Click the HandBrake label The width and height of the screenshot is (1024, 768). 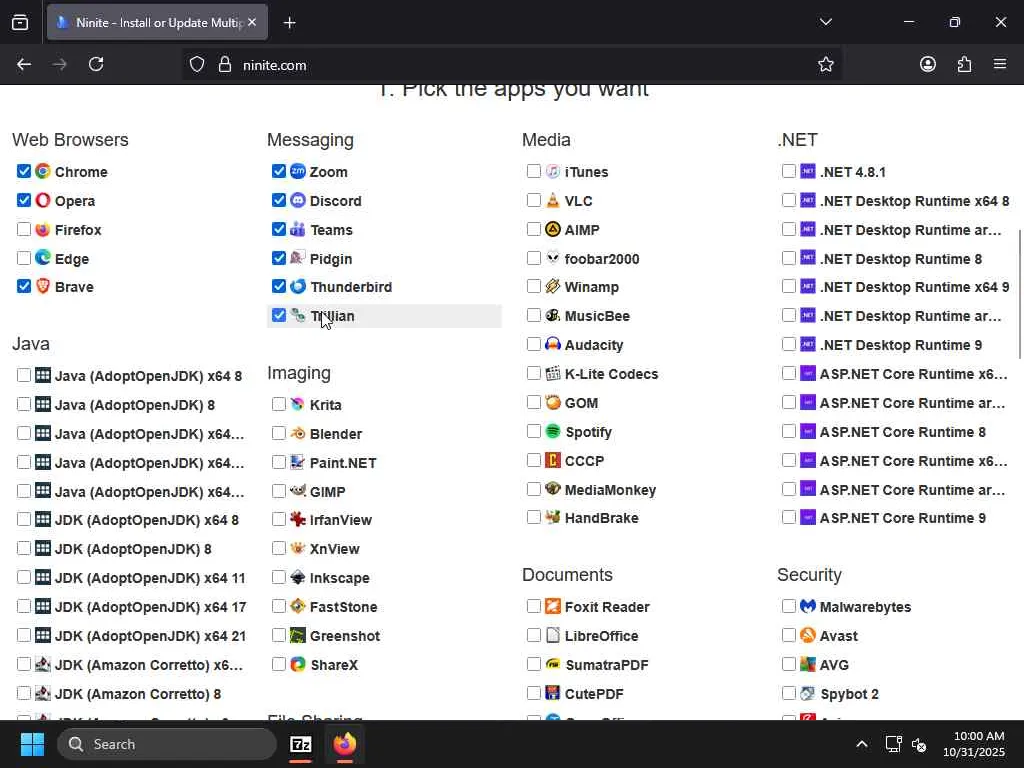point(601,519)
